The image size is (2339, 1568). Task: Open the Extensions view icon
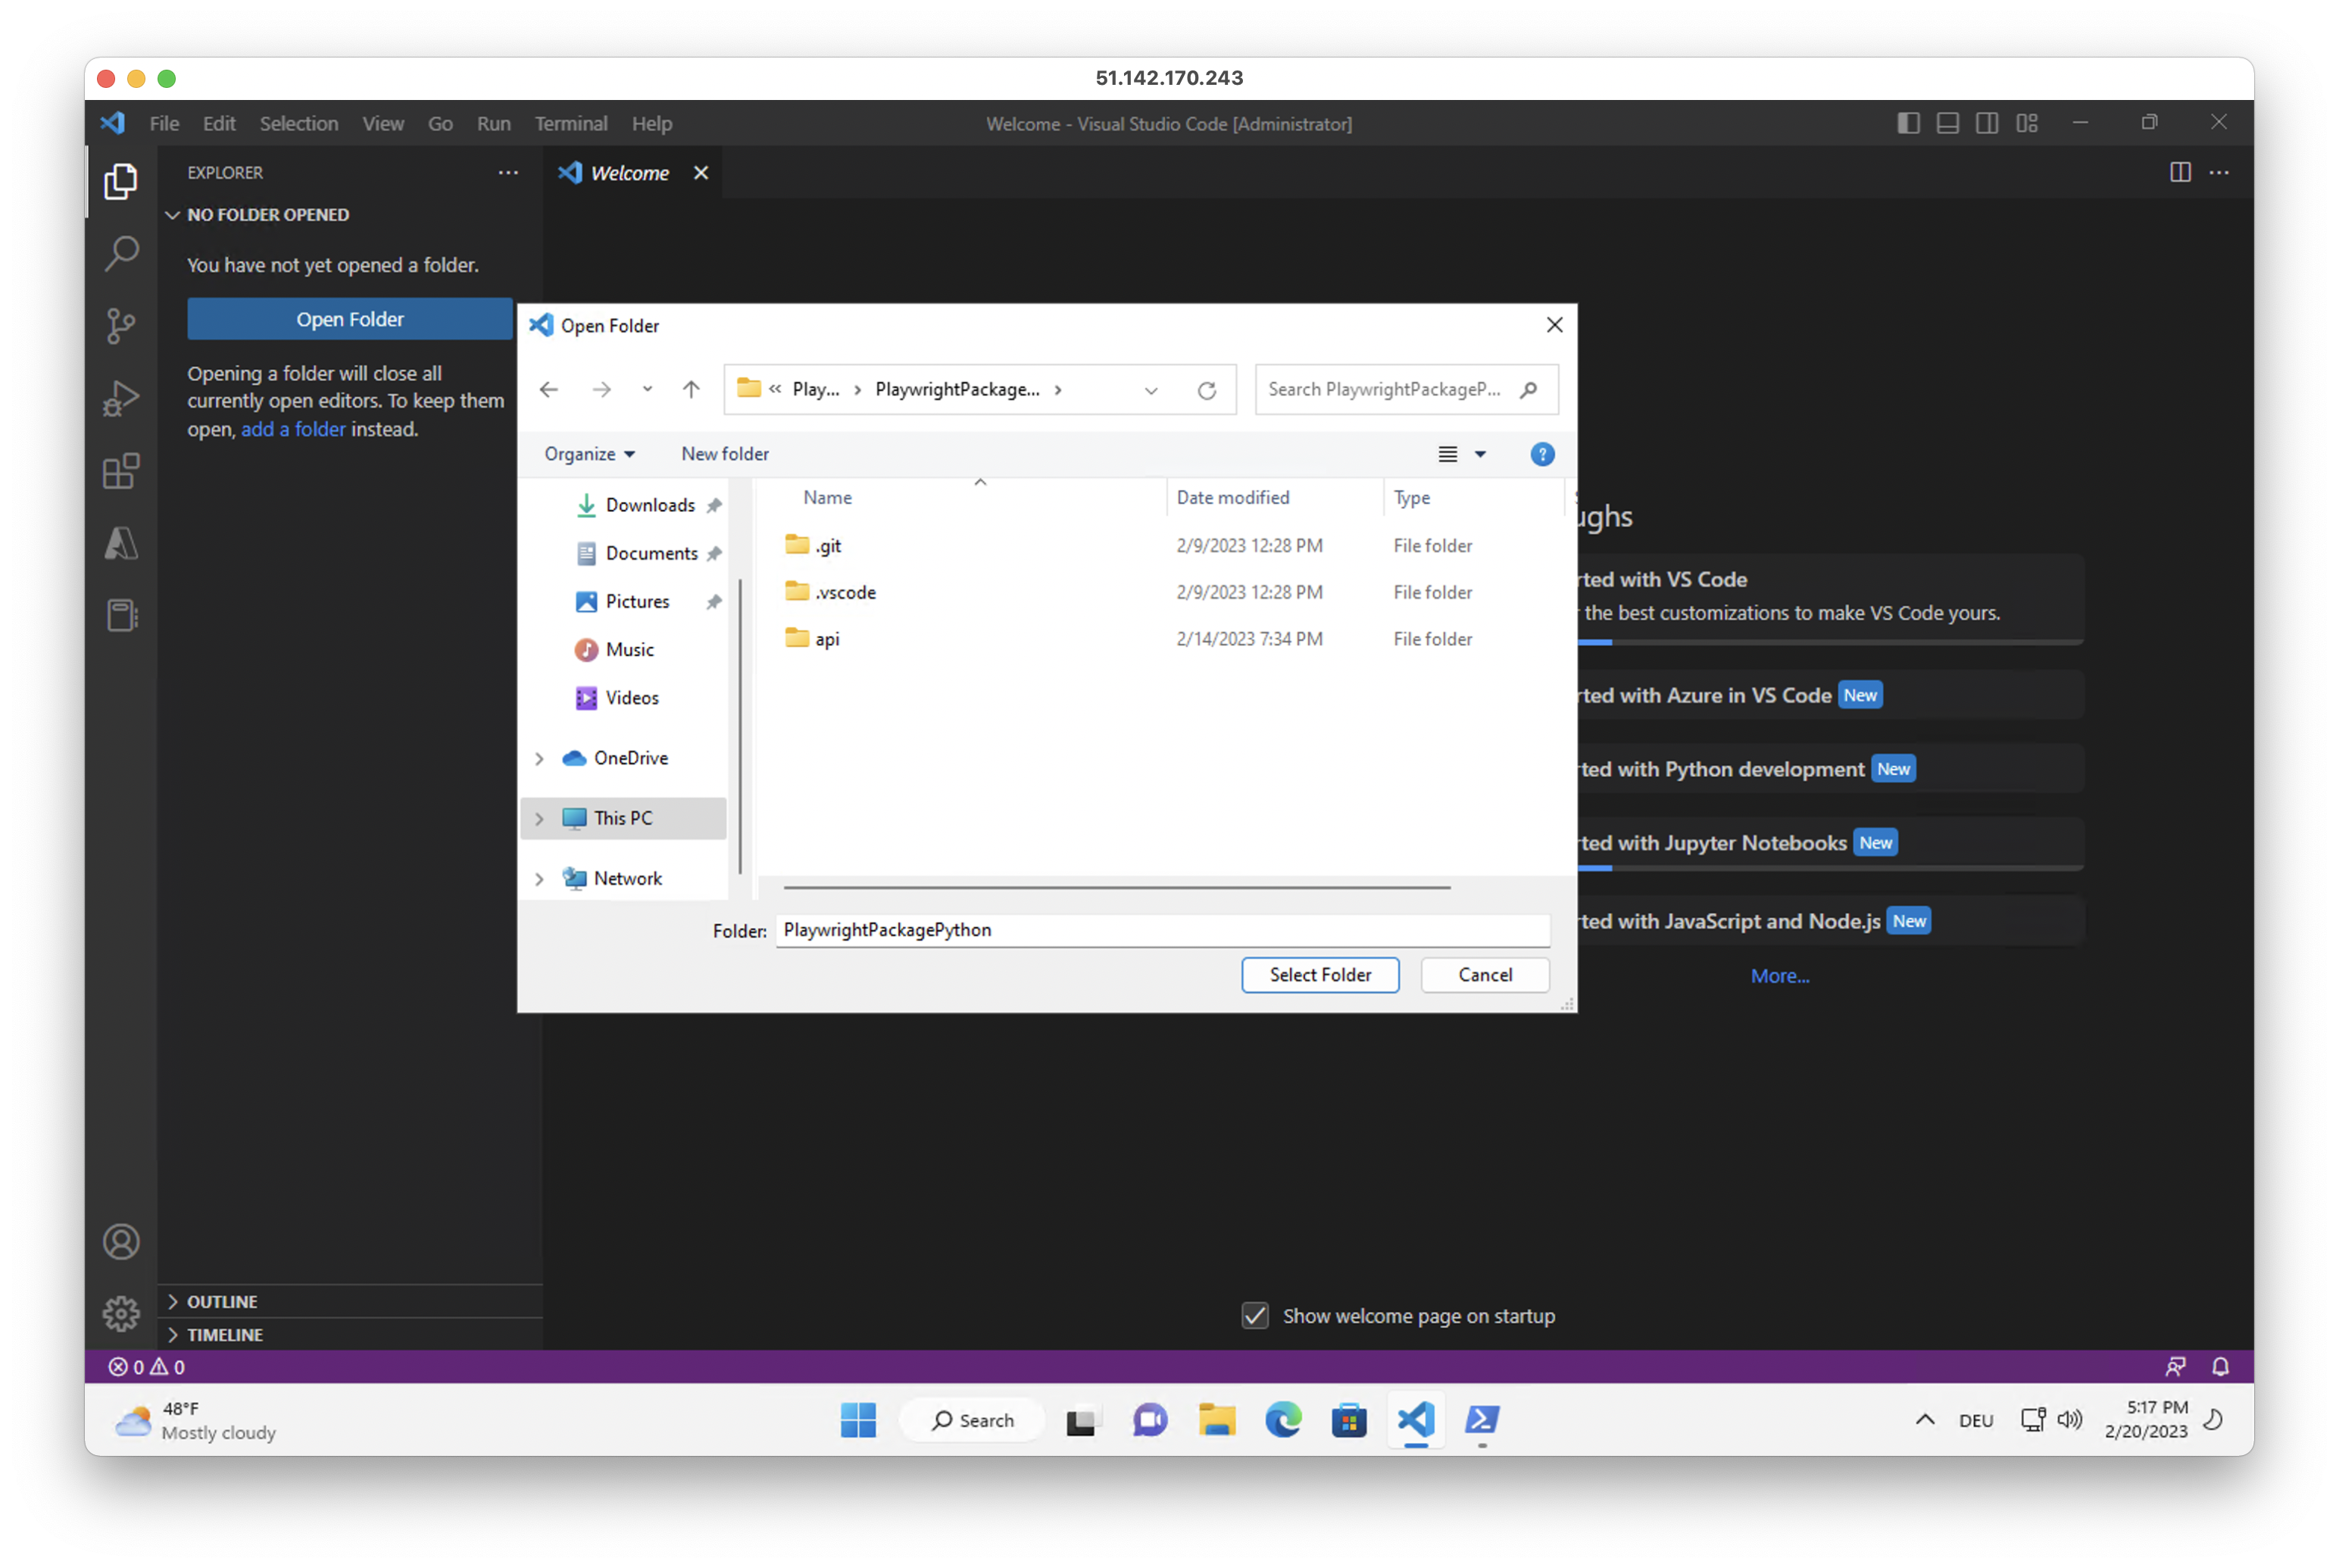[121, 471]
